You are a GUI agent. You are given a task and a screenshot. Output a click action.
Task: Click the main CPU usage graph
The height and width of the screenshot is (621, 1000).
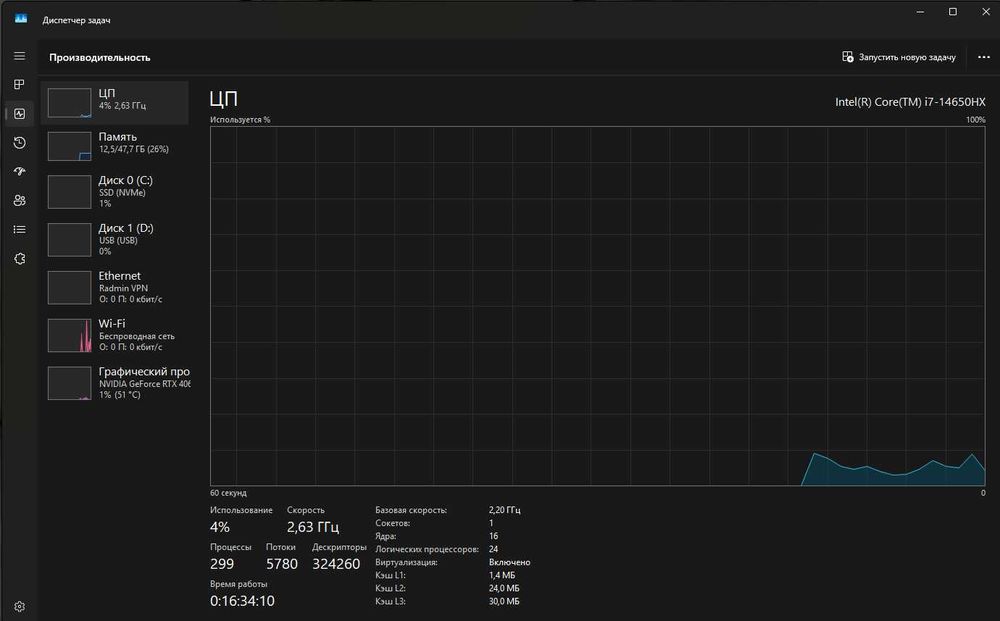[x=598, y=306]
